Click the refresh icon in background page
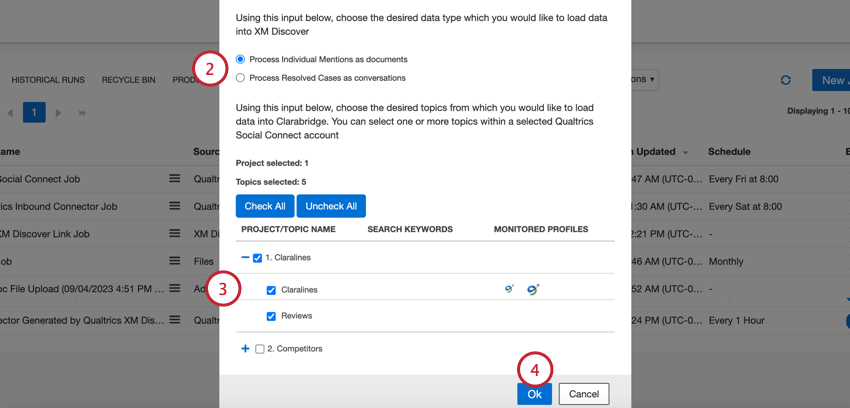The image size is (850, 408). pos(785,80)
